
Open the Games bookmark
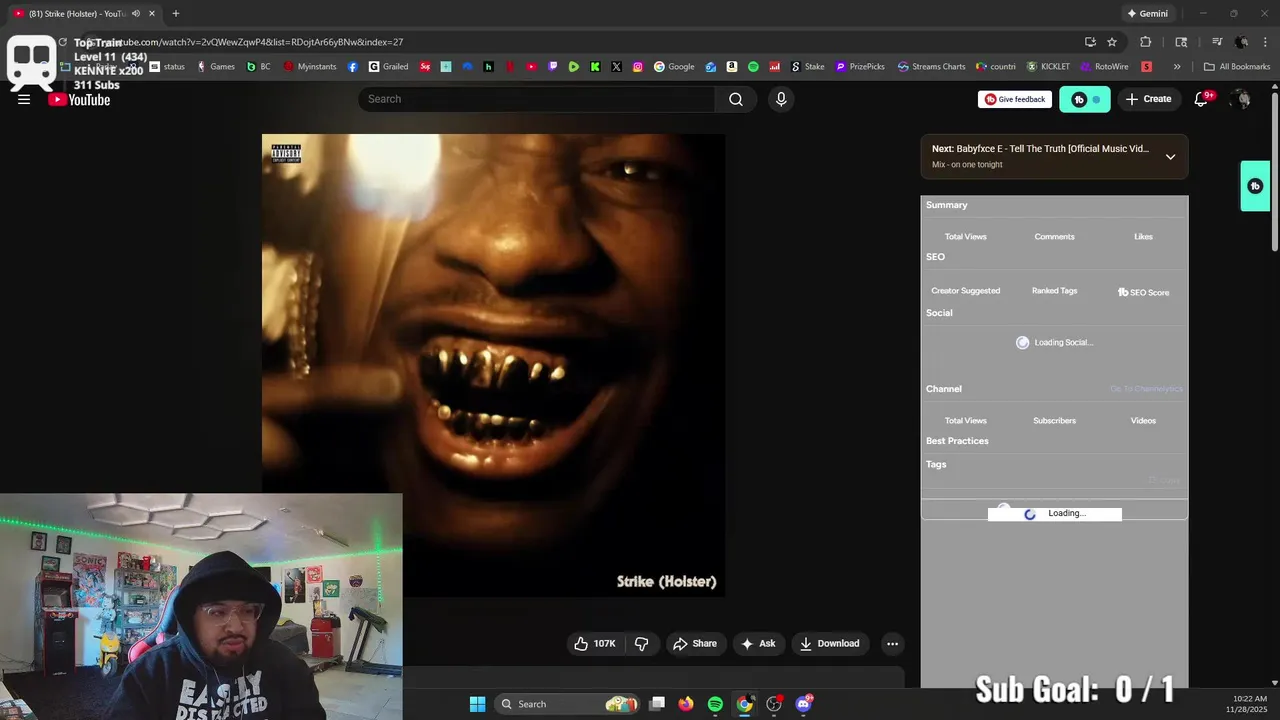pyautogui.click(x=216, y=67)
